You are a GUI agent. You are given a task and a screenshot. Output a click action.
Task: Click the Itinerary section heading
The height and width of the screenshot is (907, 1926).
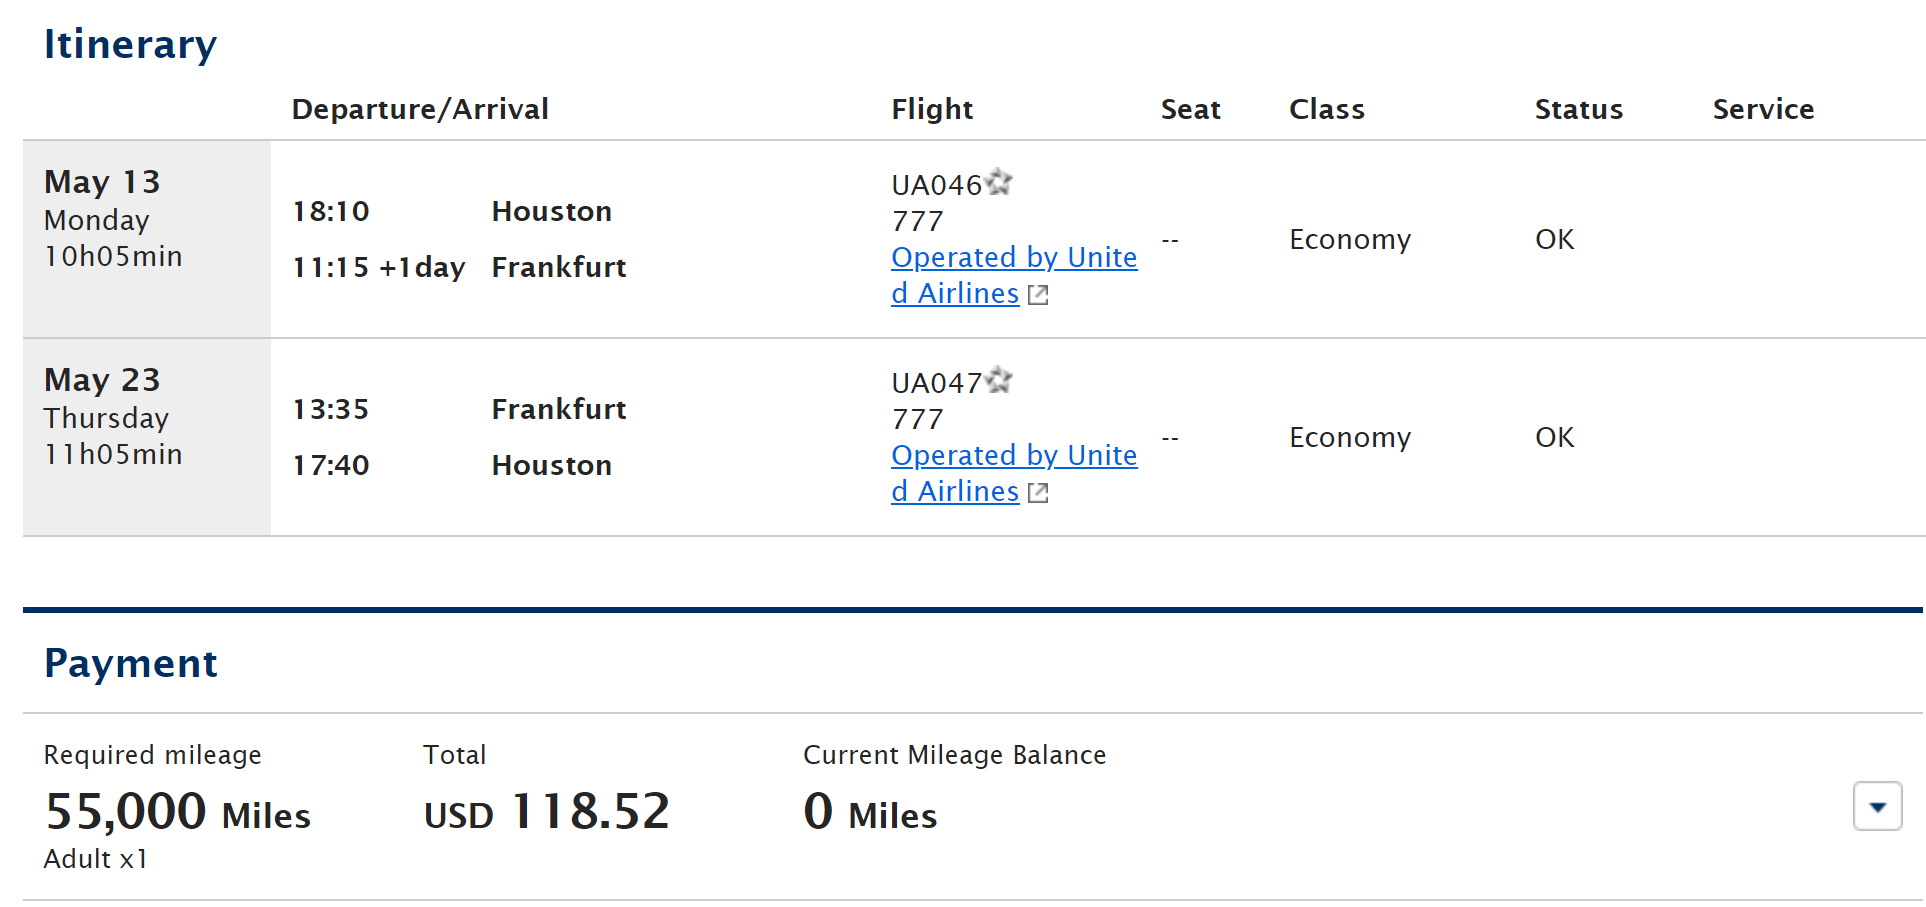[130, 44]
